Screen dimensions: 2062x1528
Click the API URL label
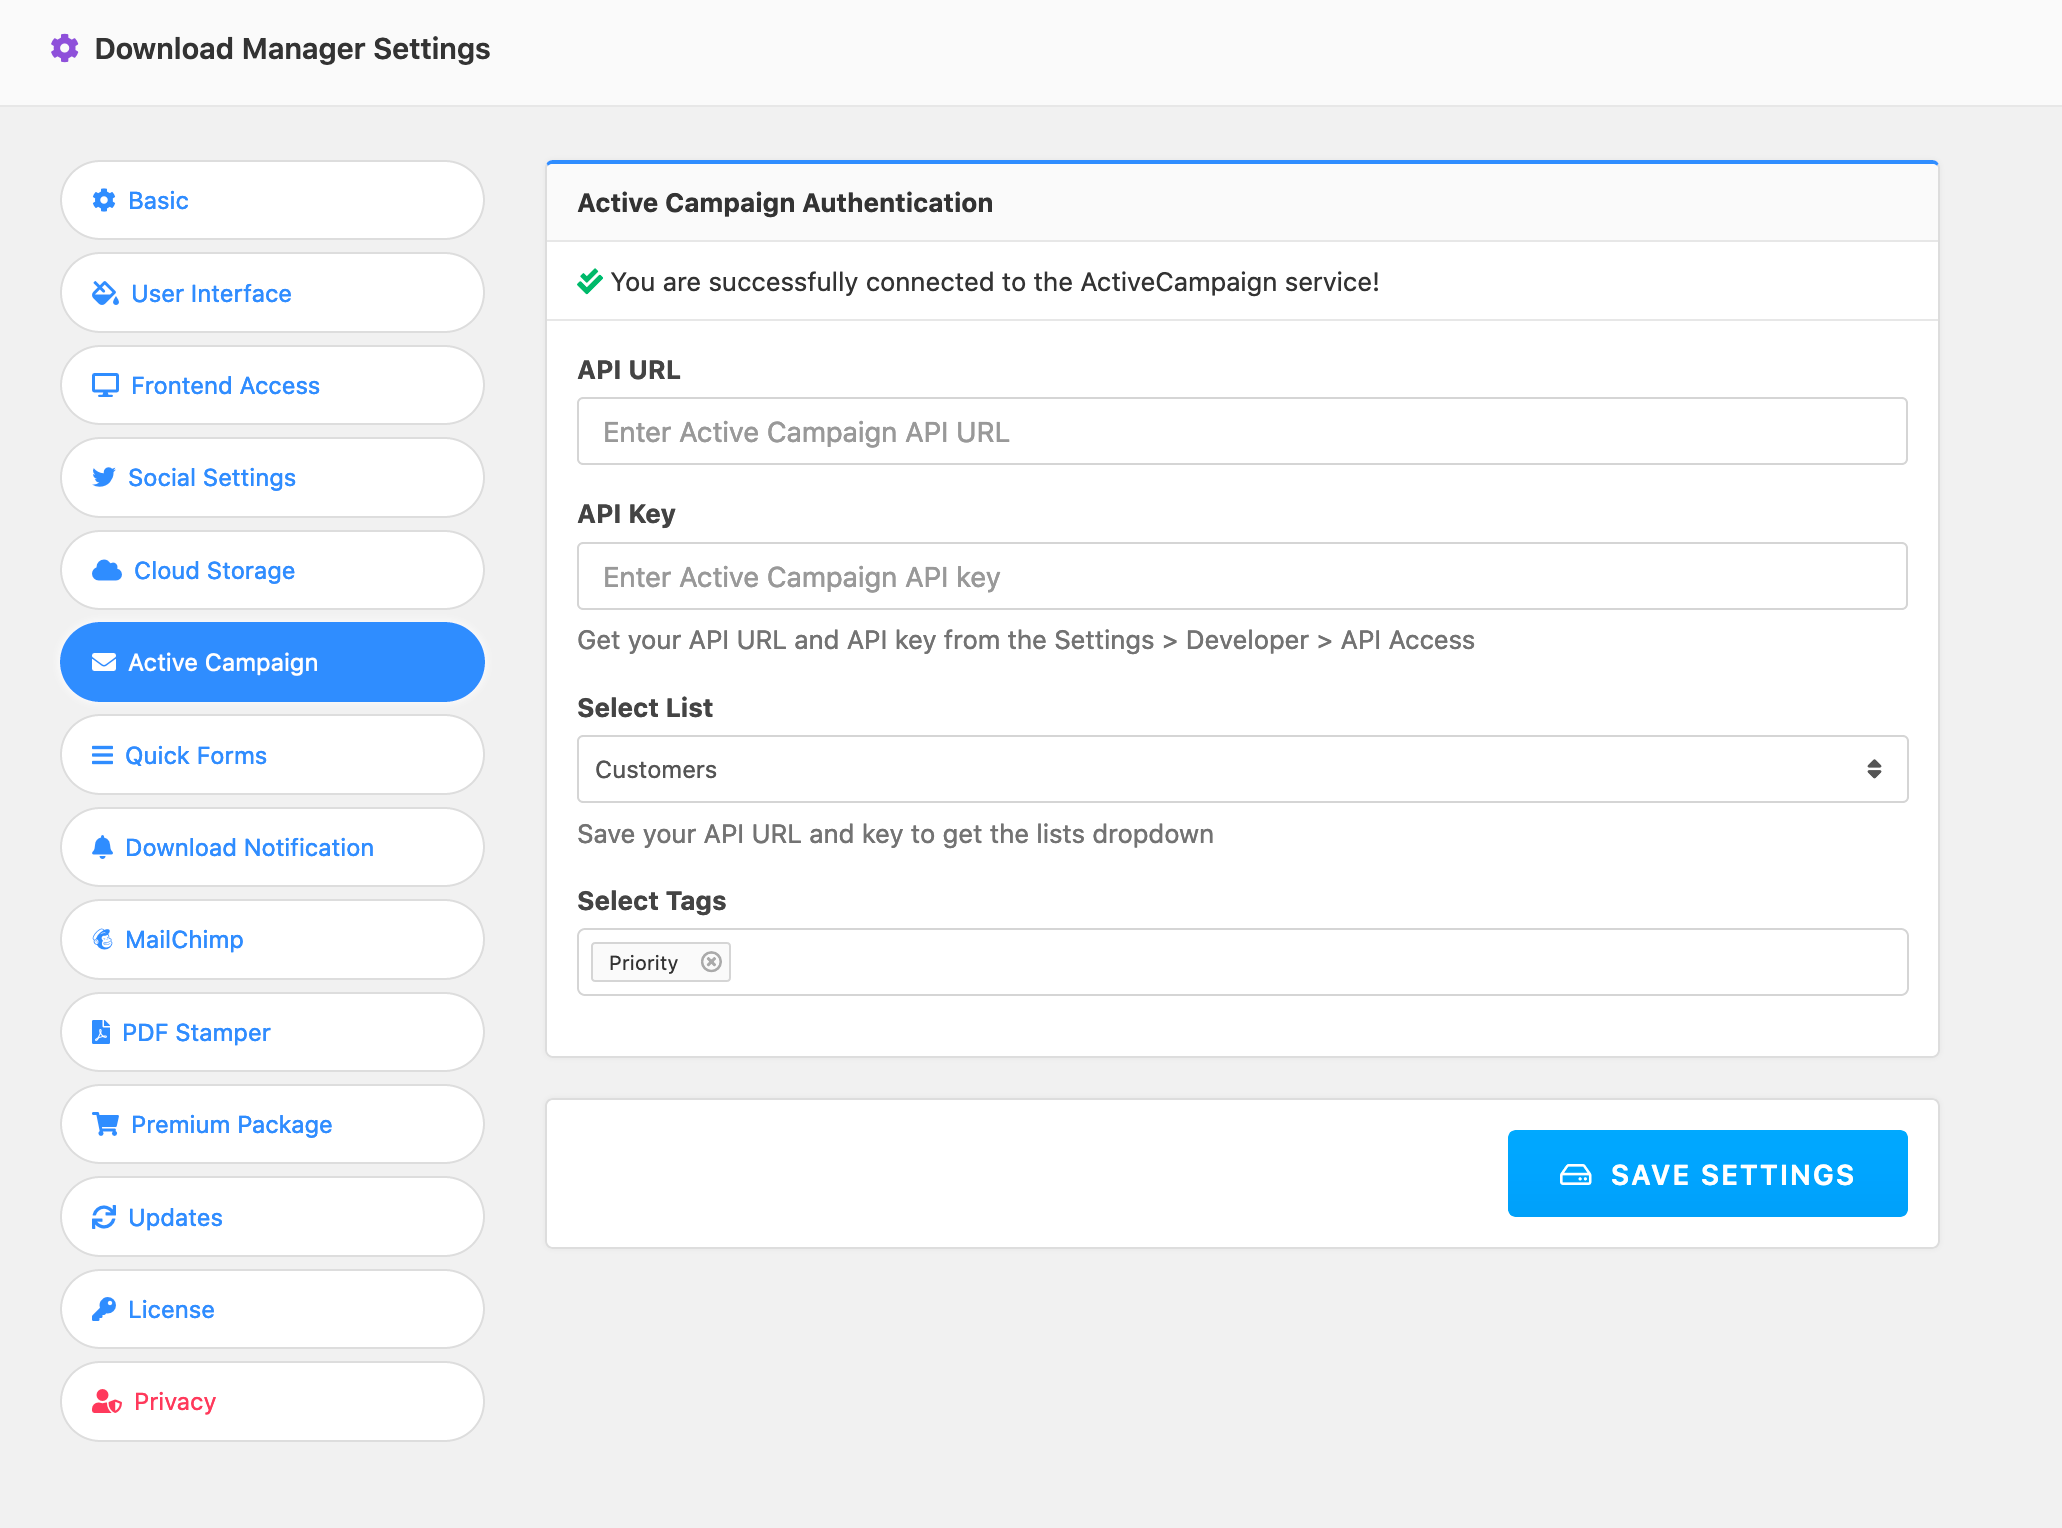[x=629, y=370]
